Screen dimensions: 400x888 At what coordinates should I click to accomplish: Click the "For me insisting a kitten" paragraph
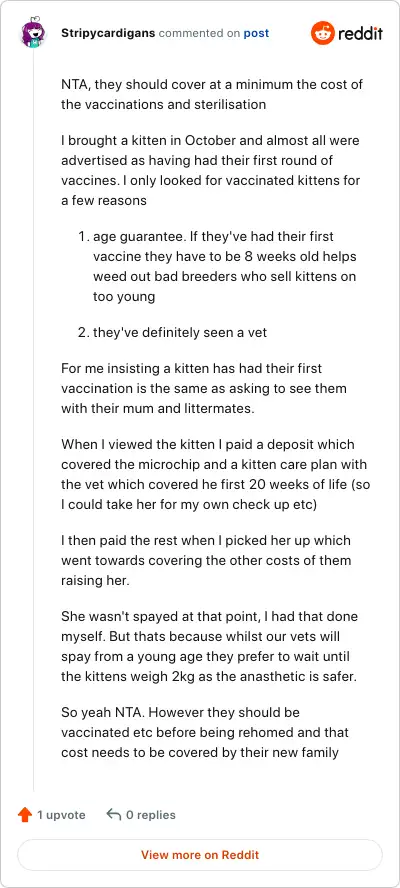click(204, 388)
